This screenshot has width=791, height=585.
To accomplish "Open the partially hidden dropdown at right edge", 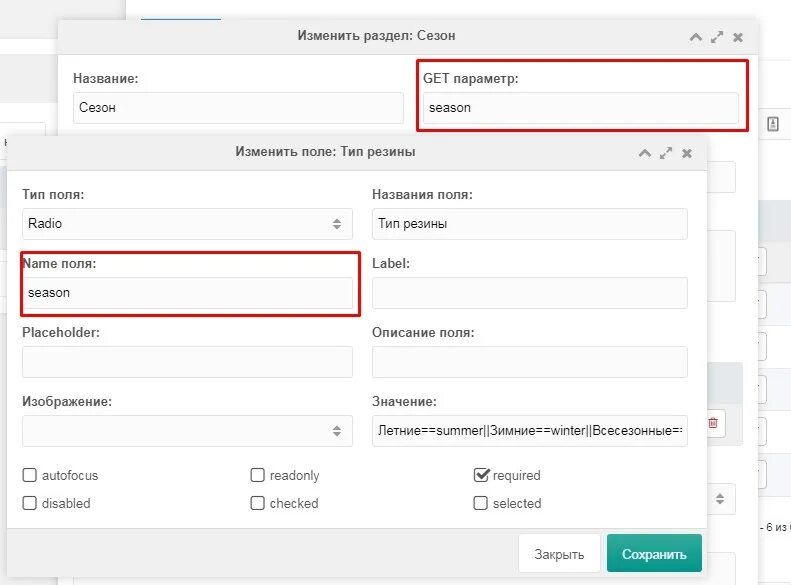I will tap(720, 498).
